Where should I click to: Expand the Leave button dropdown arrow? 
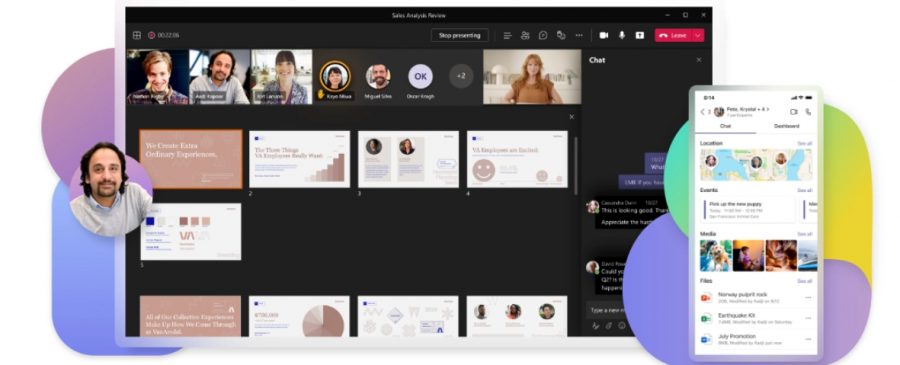point(698,35)
